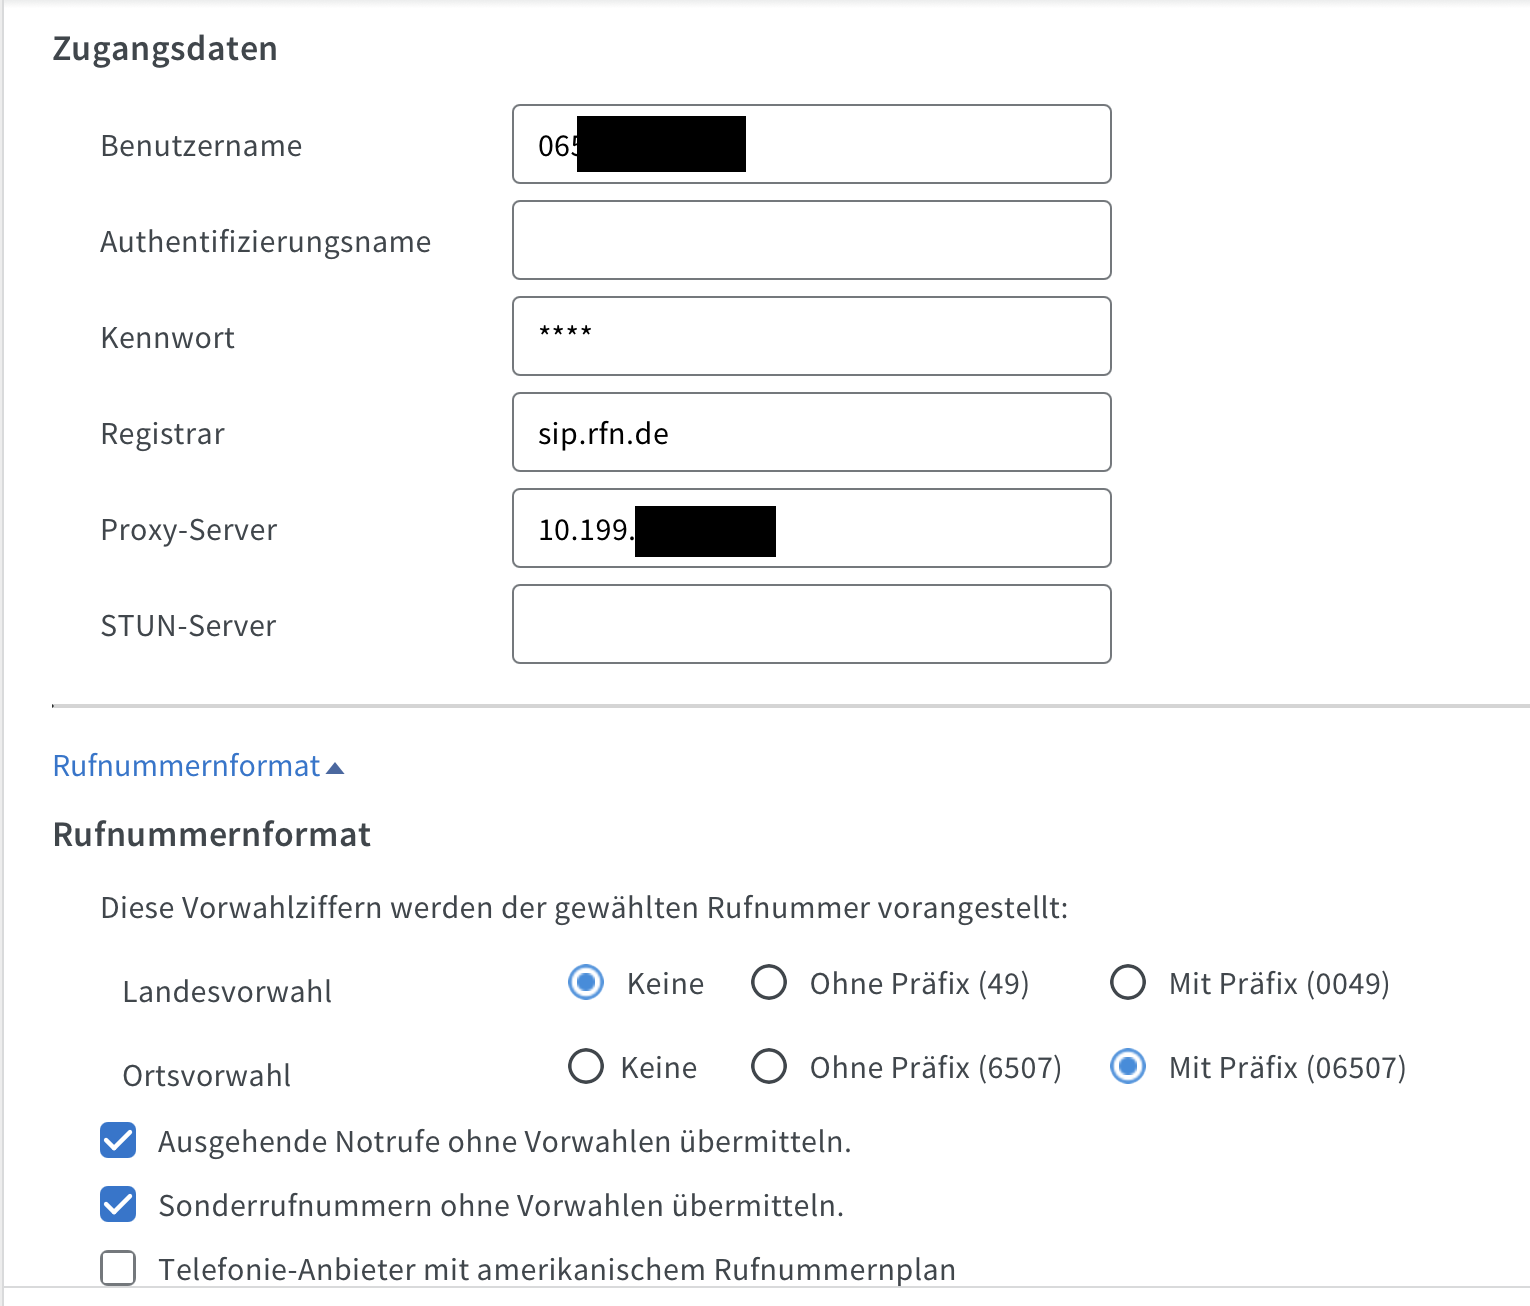Viewport: 1530px width, 1306px height.
Task: Select Ortsvorwahl option Keine
Action: pos(586,1067)
